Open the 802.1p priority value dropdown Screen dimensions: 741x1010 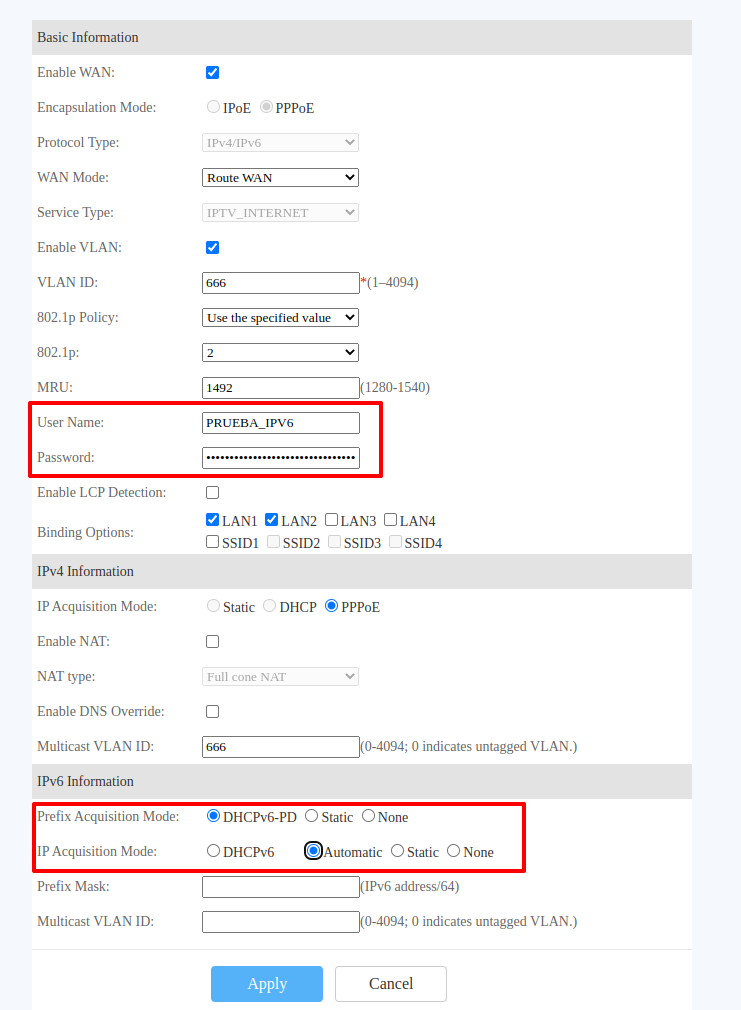(x=280, y=352)
